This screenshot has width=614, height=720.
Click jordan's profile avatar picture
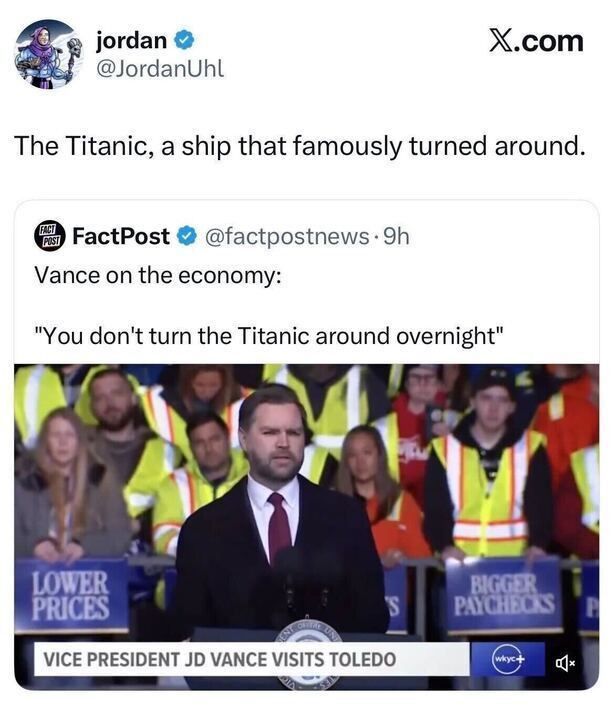[48, 54]
